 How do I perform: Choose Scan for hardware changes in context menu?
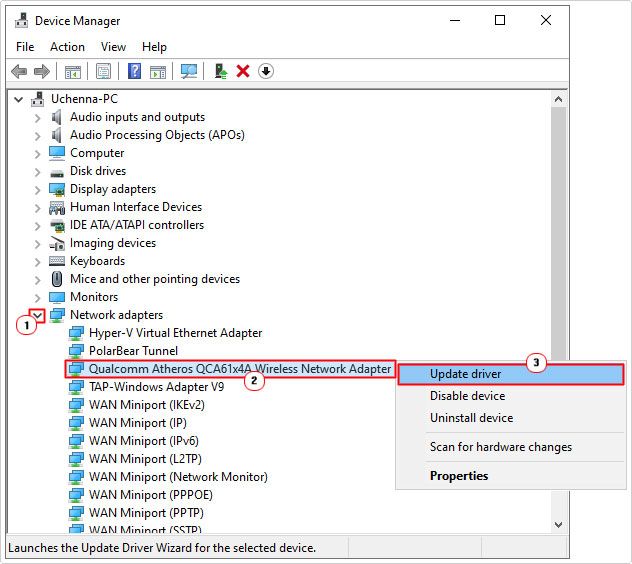click(511, 447)
